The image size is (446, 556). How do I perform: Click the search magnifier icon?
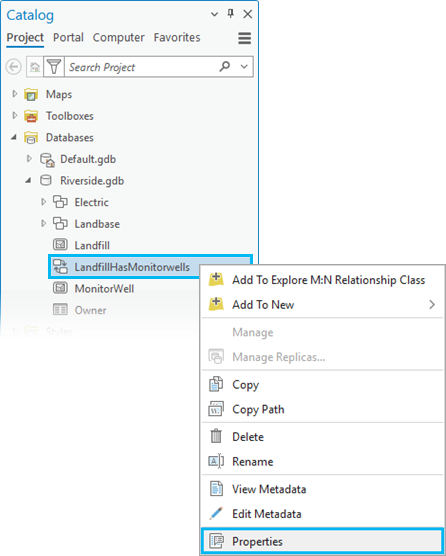(x=225, y=66)
